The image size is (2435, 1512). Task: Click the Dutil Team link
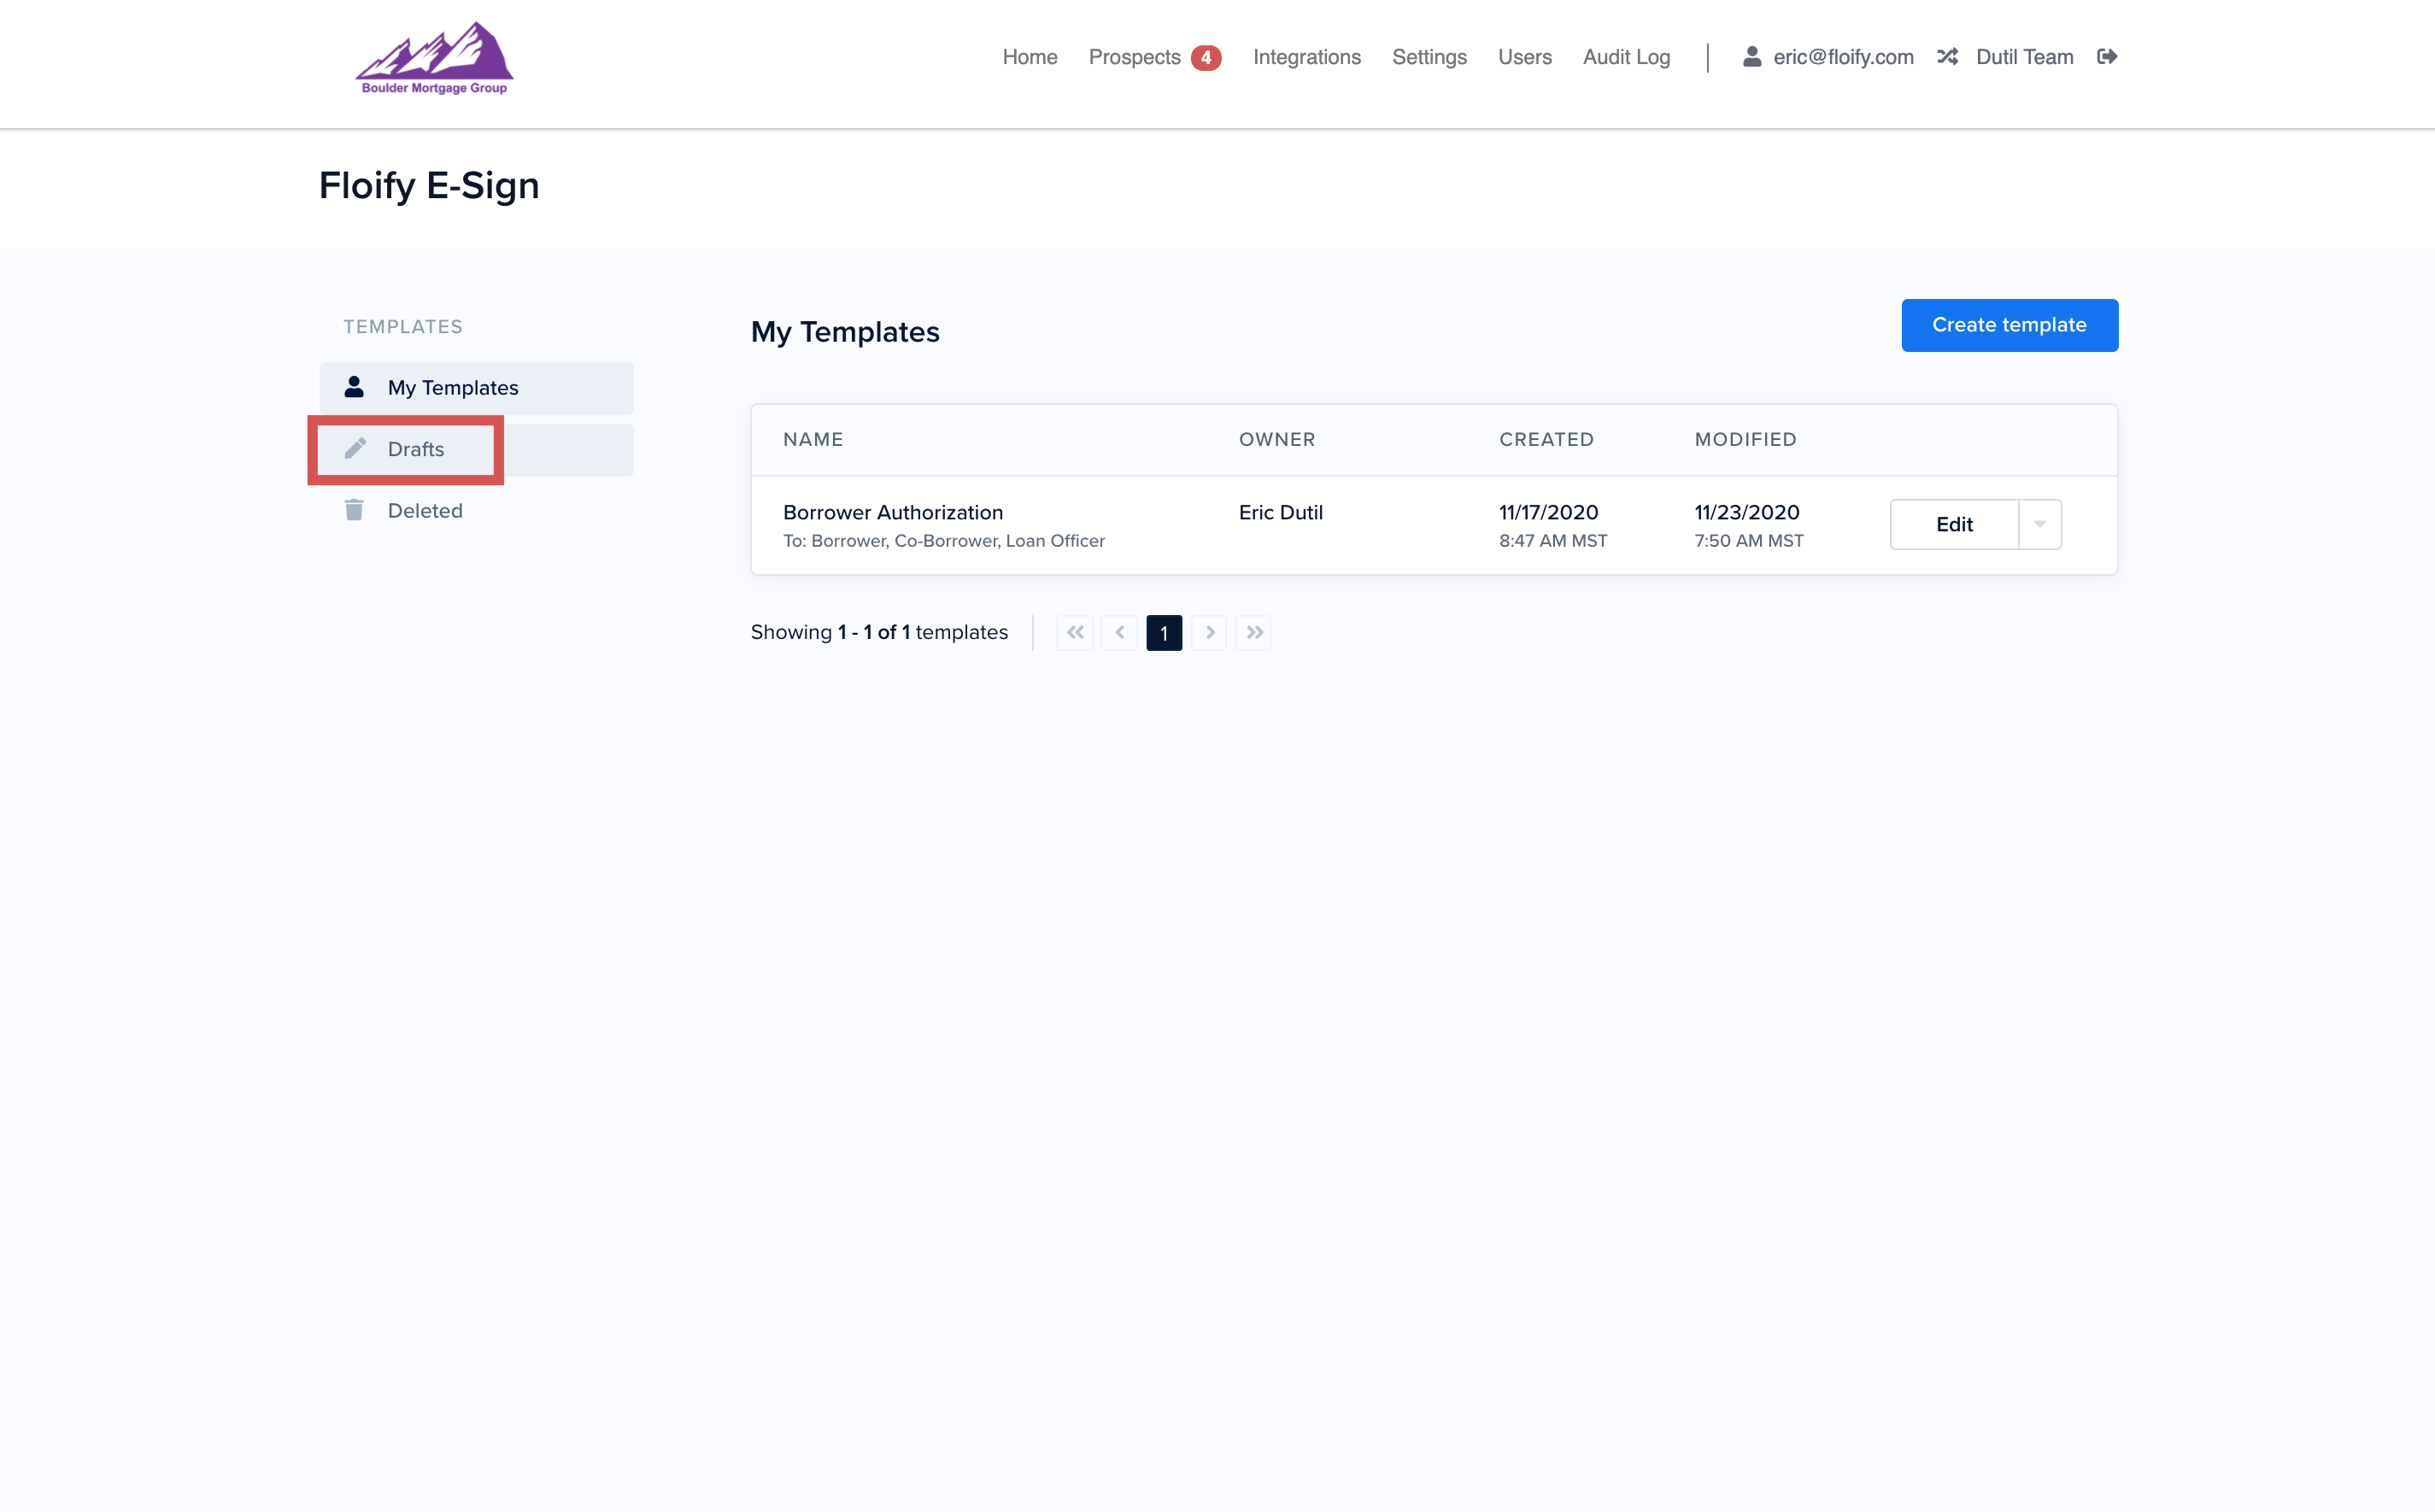(2024, 57)
